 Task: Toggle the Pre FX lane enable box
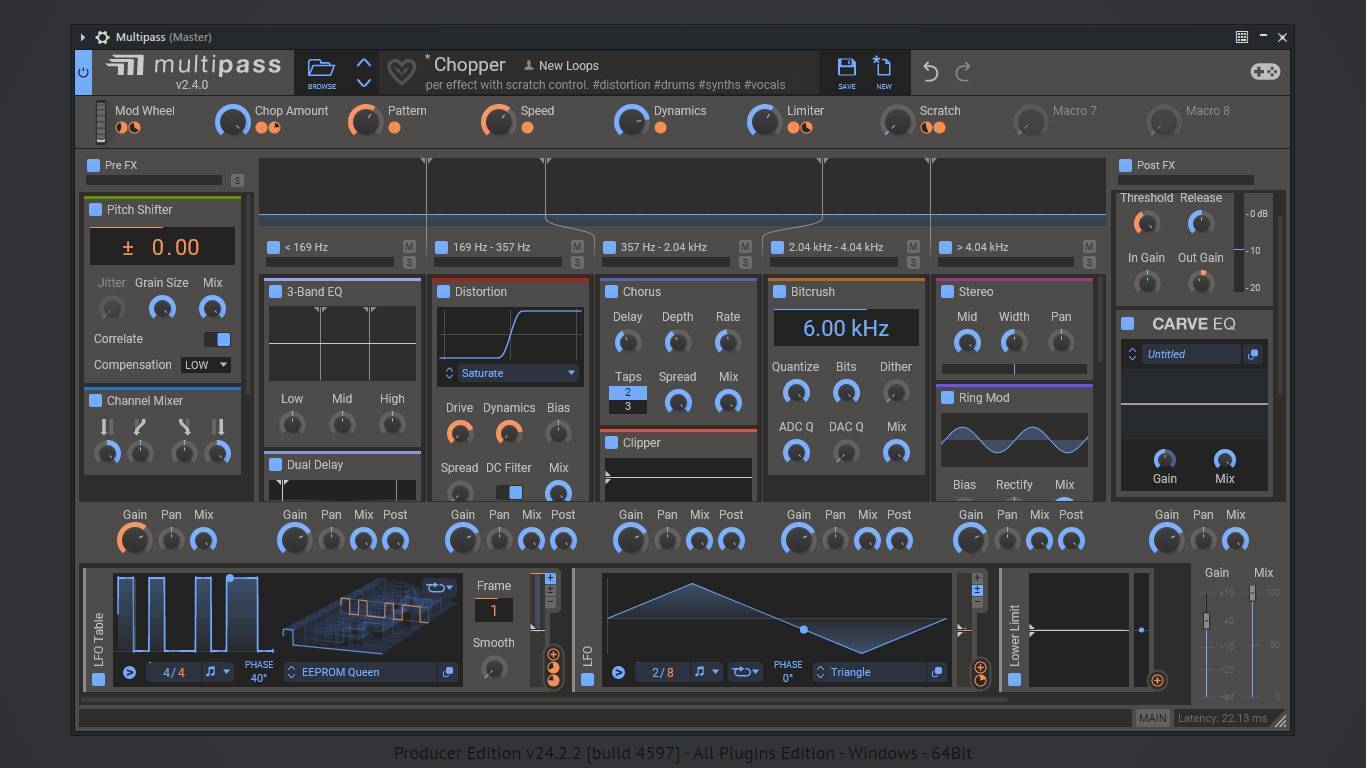coord(93,165)
